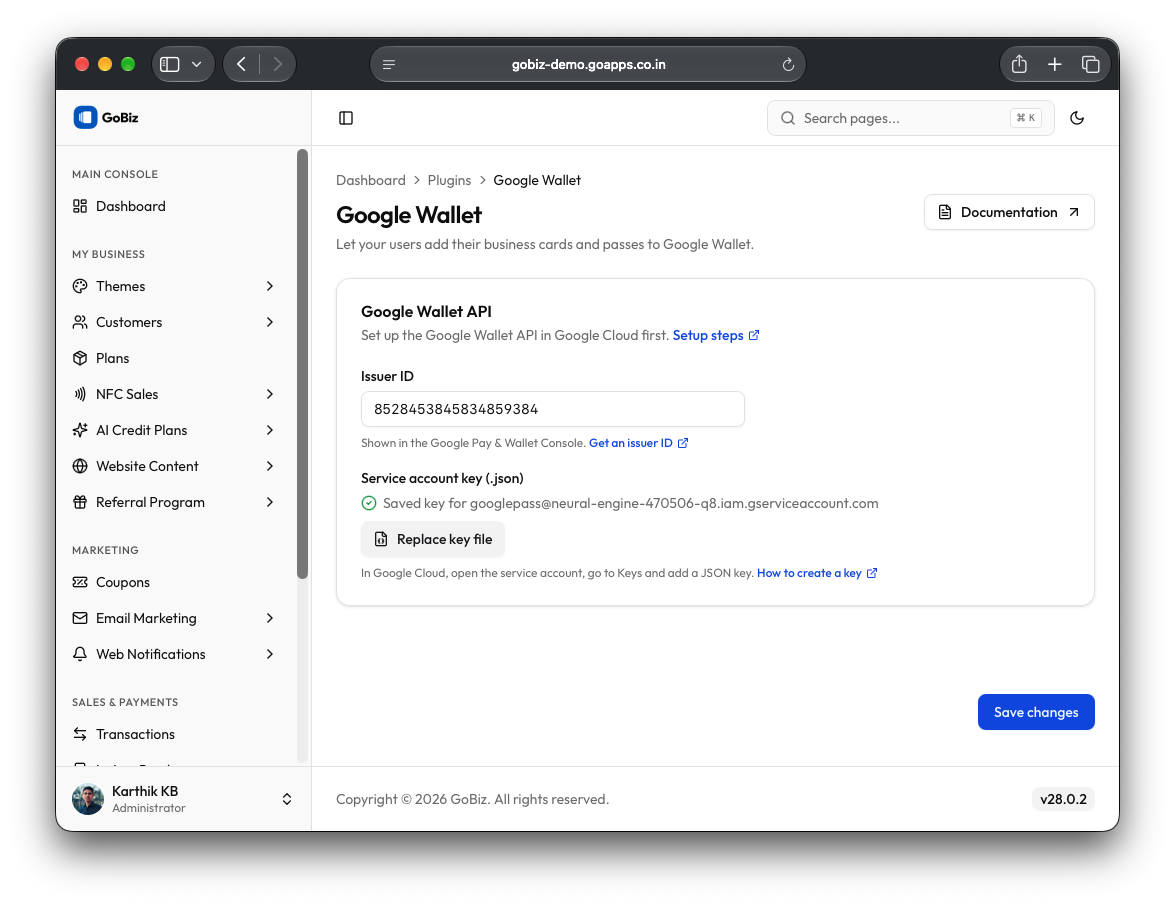Click the Website Content globe icon

80,466
